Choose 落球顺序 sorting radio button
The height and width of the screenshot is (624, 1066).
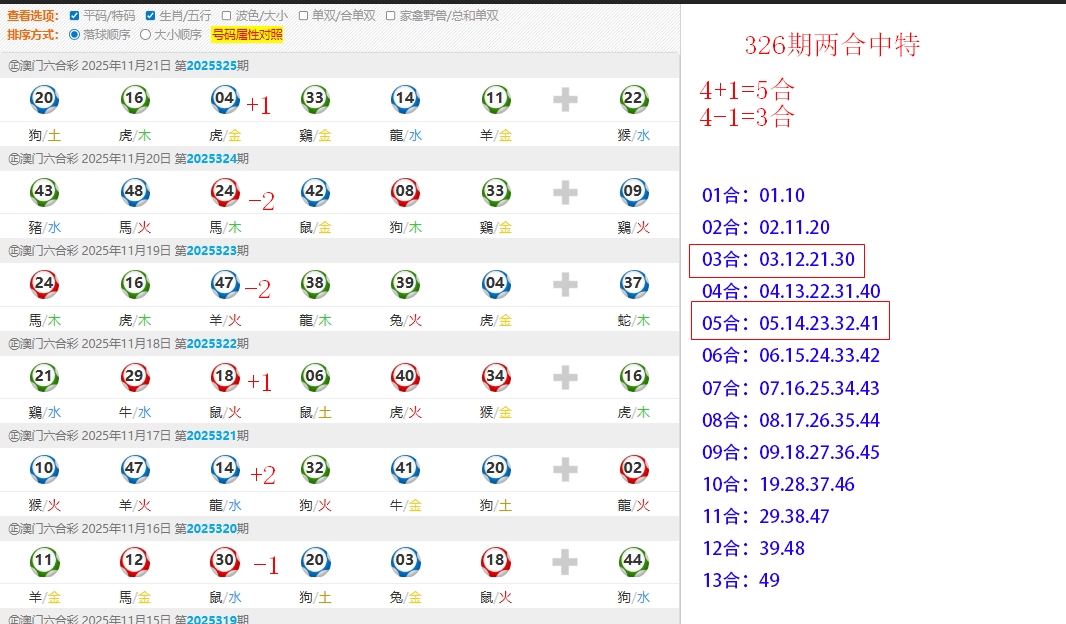74,35
